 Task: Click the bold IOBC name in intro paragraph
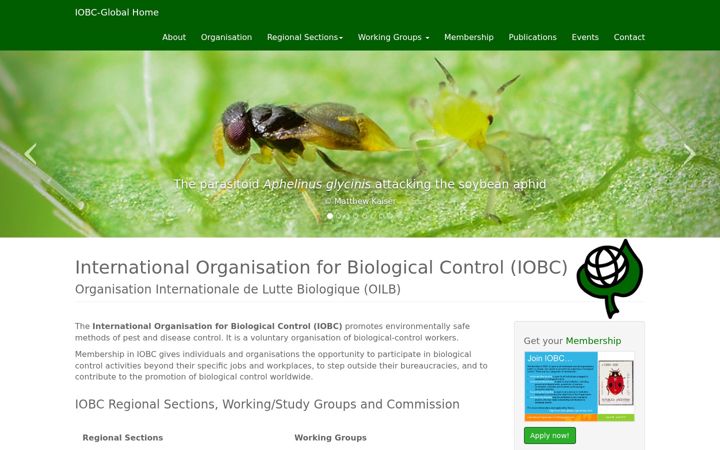pos(217,326)
